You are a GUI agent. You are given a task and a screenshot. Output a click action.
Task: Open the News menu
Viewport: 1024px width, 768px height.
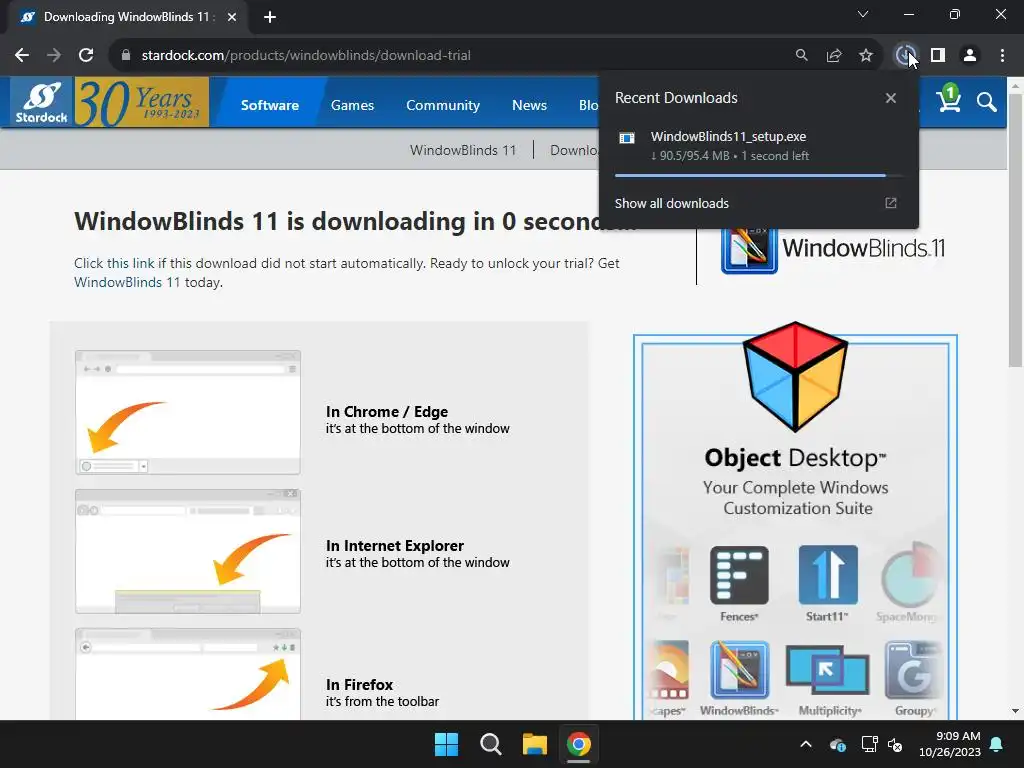pyautogui.click(x=529, y=105)
